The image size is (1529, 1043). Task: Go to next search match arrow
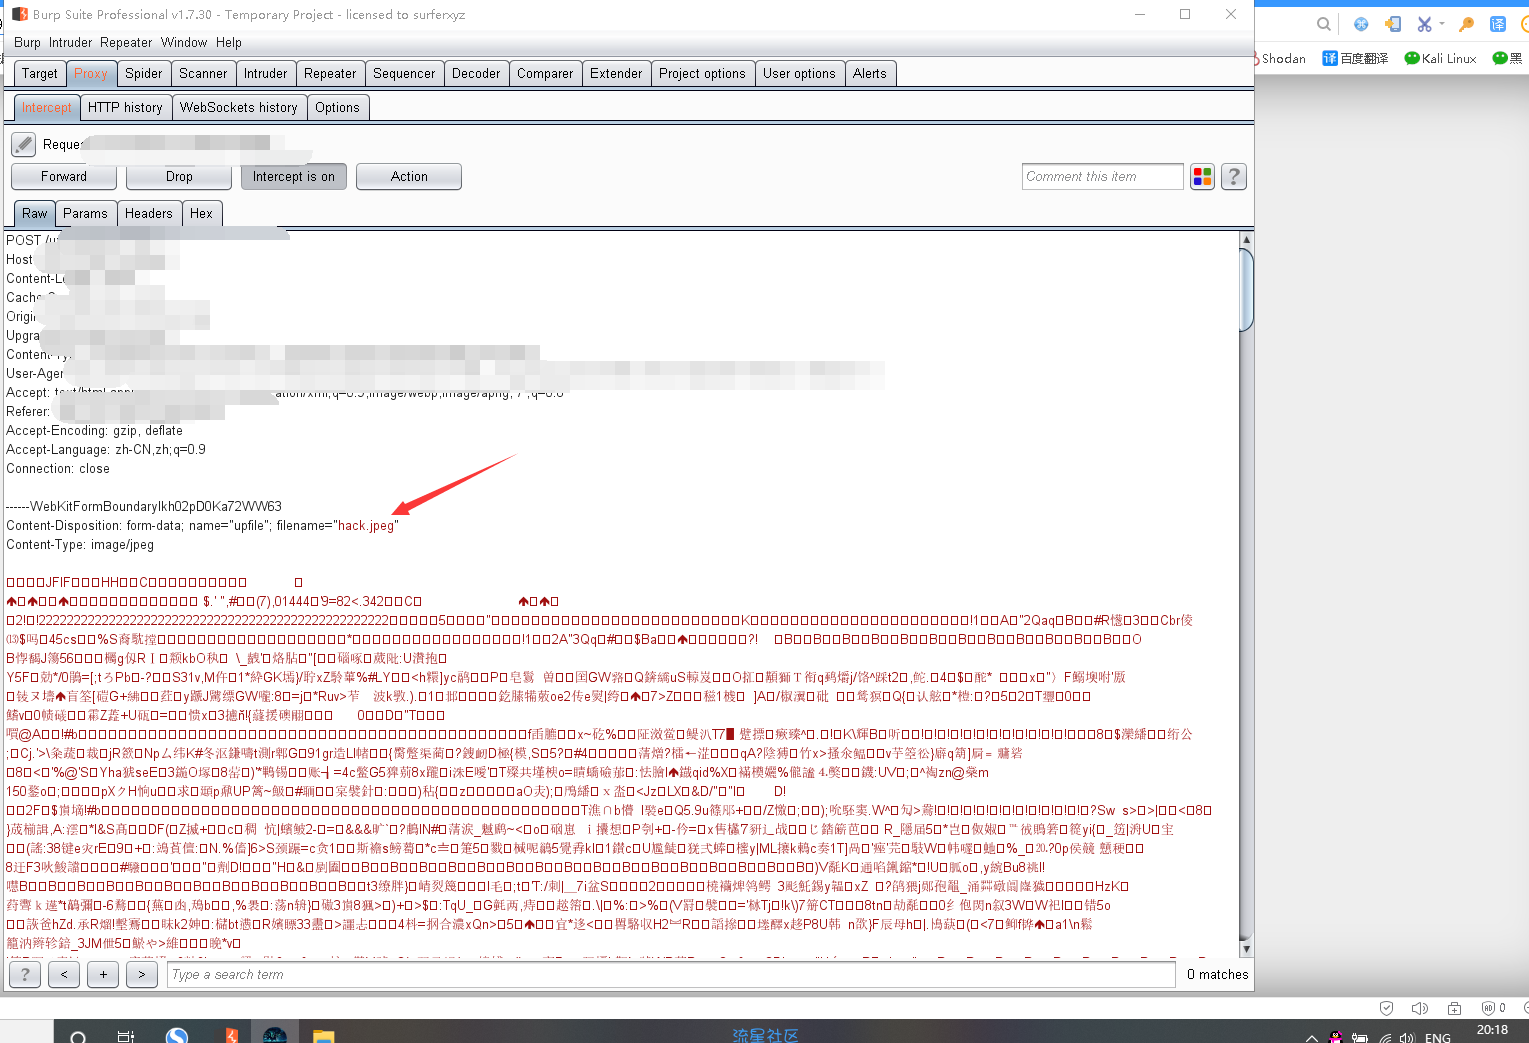[x=142, y=974]
